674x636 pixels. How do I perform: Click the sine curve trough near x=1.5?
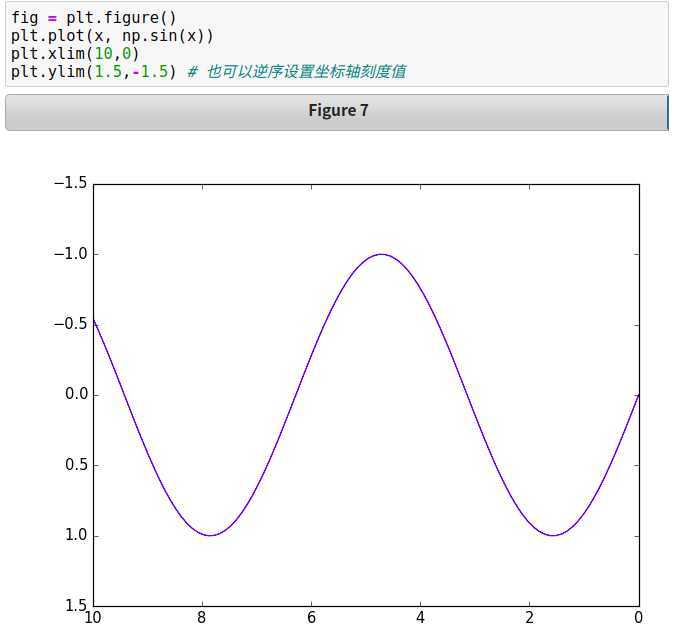(x=553, y=535)
